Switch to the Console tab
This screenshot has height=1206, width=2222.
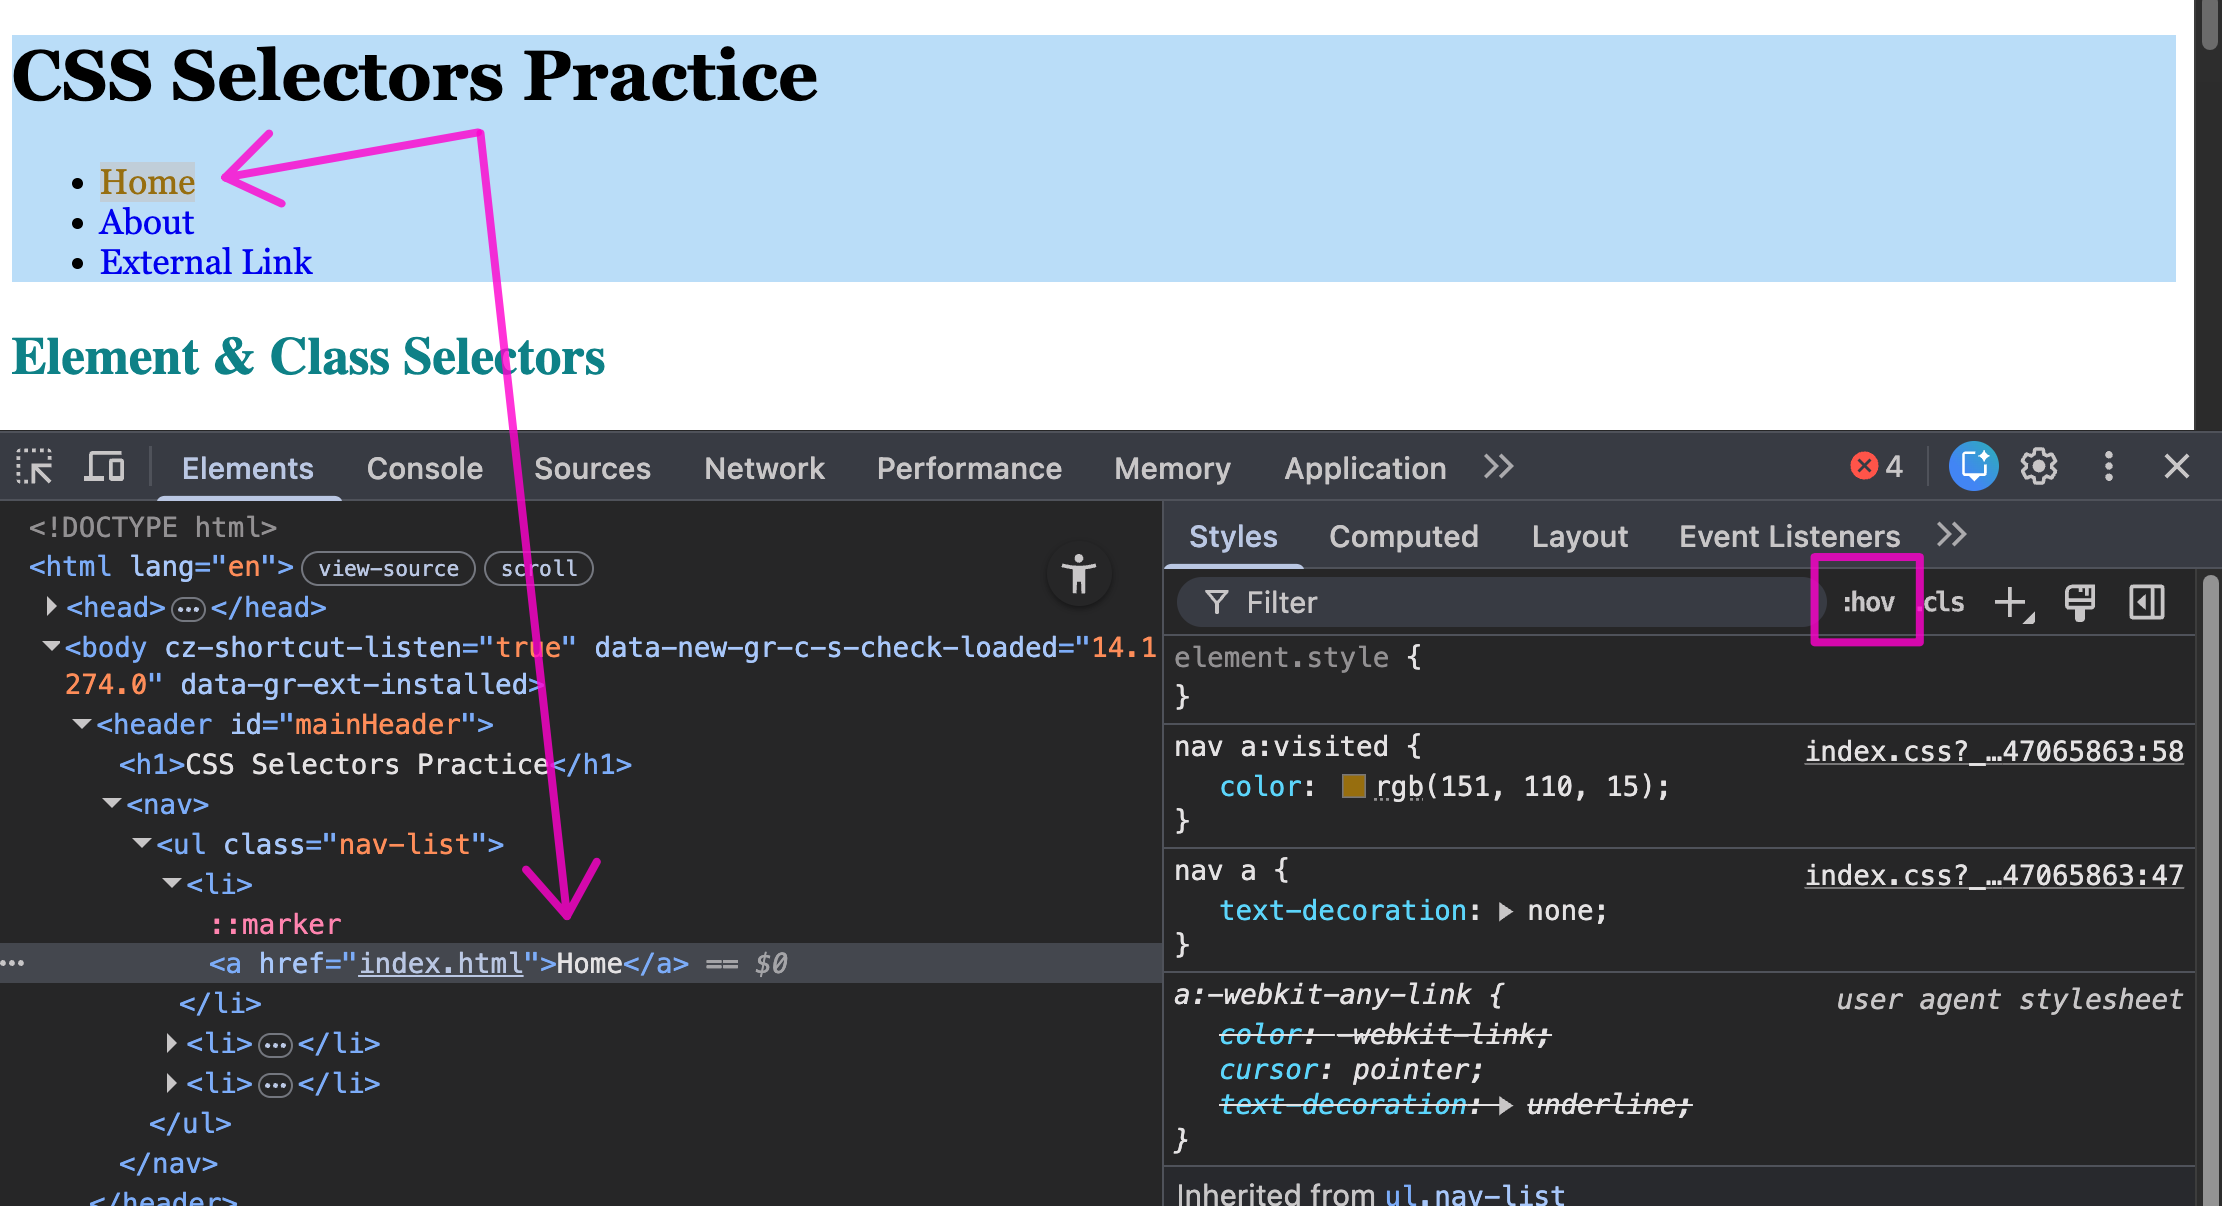click(x=424, y=468)
